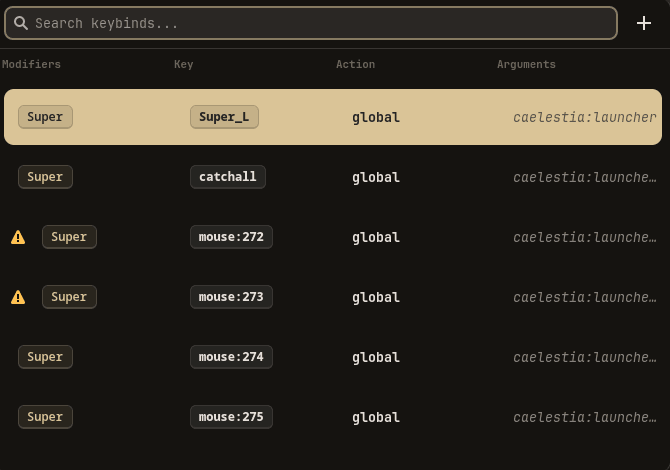Sort by the Modifiers column header

coord(31,64)
